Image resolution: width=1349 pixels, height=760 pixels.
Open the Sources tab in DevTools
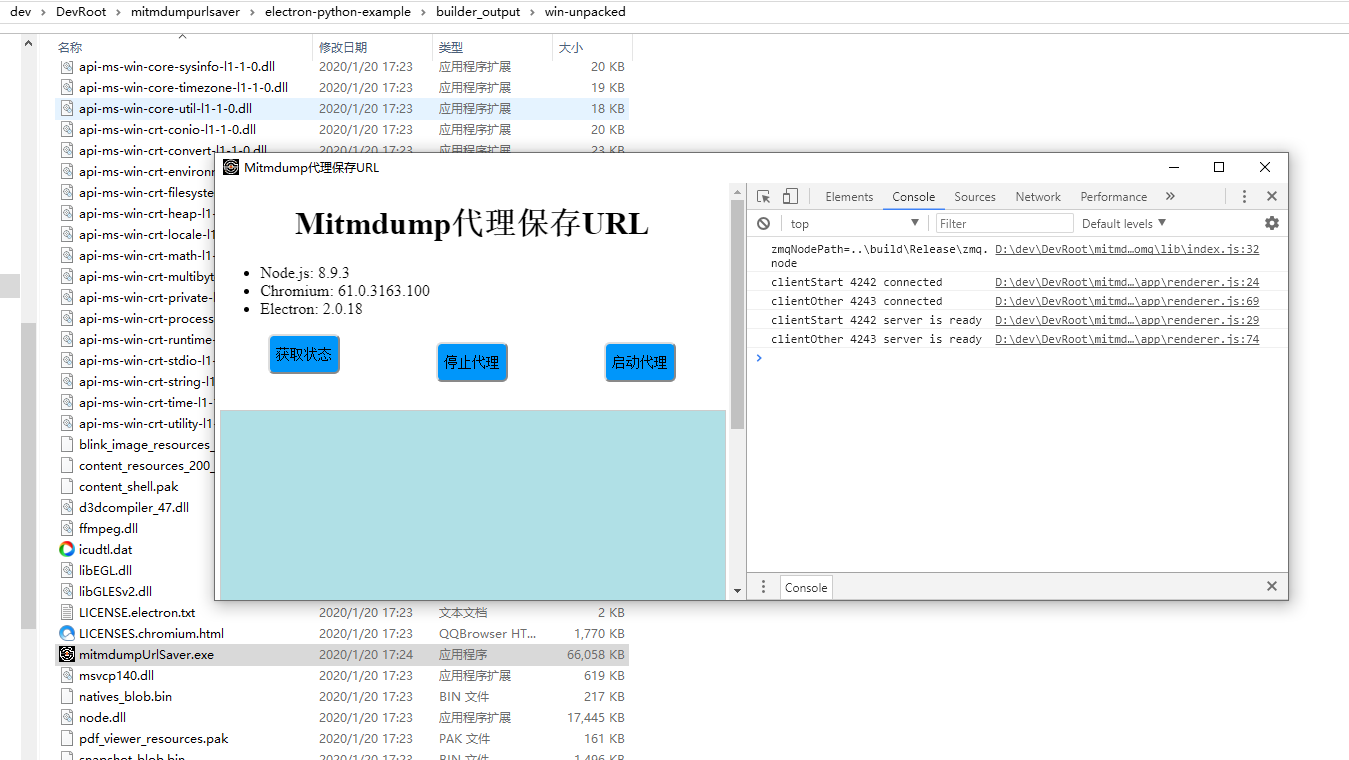(975, 197)
